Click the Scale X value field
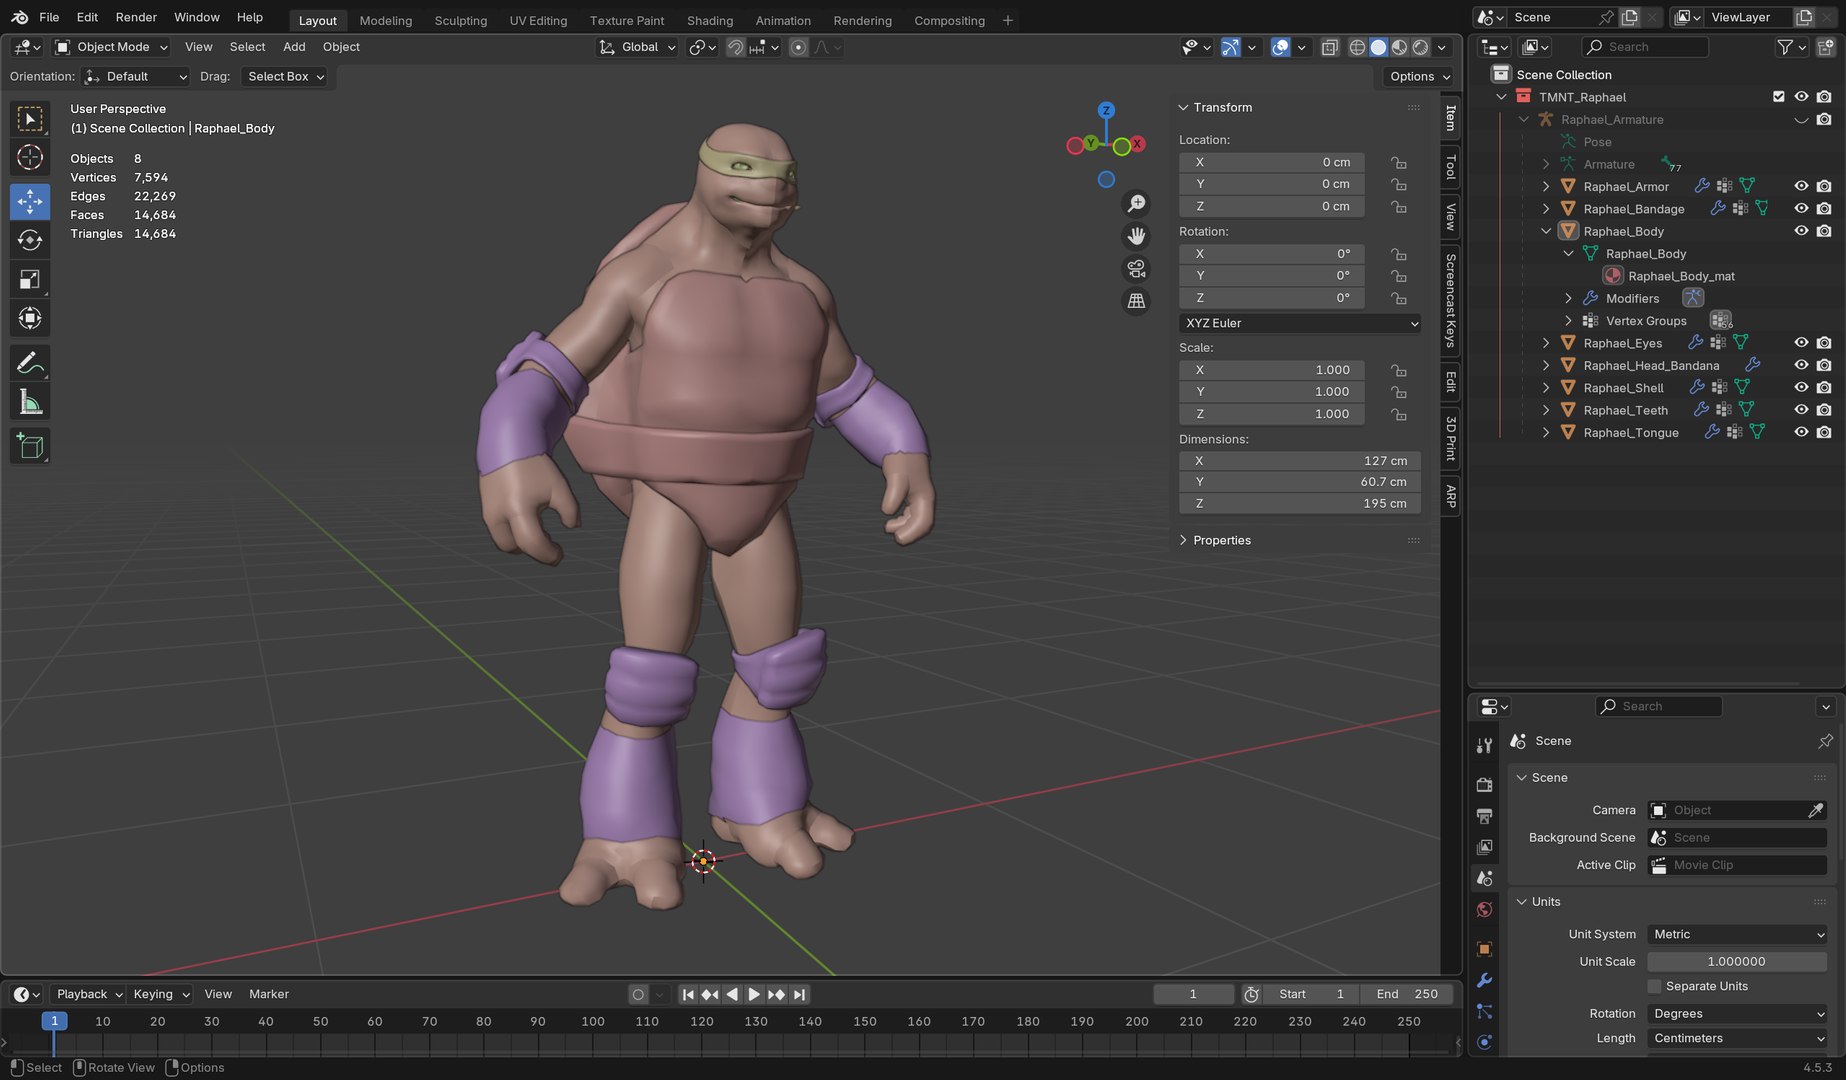 click(1271, 370)
